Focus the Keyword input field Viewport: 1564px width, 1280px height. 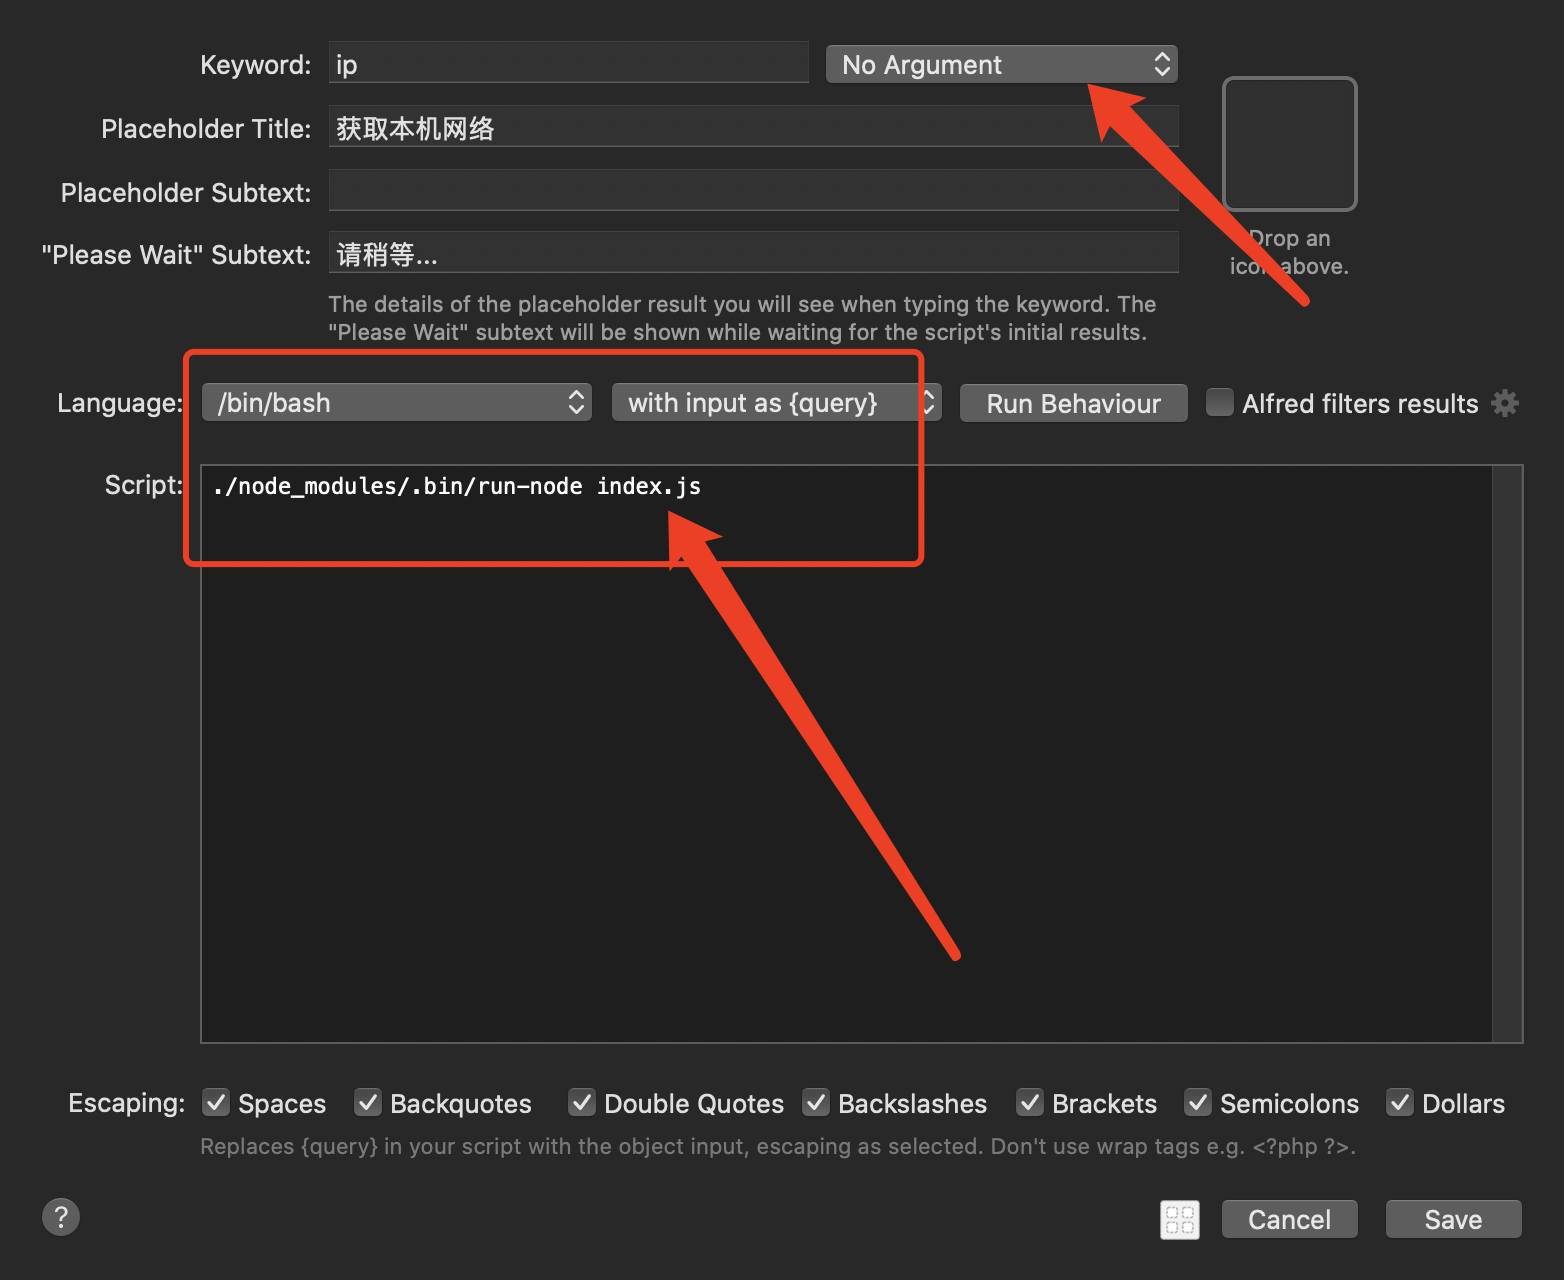[x=568, y=63]
